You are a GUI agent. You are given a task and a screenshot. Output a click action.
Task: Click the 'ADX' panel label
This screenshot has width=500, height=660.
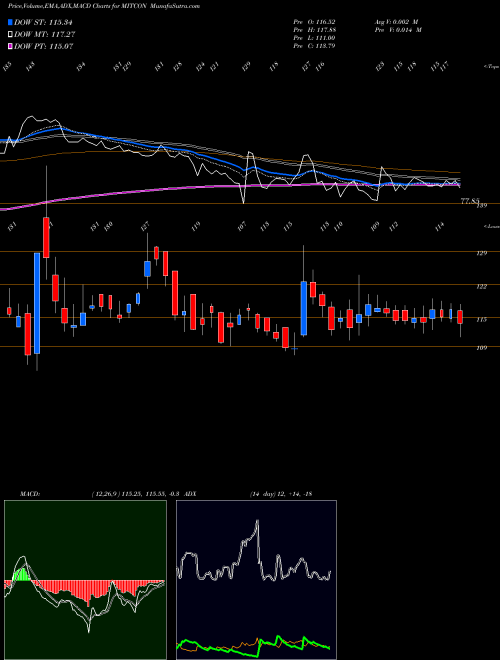click(190, 494)
